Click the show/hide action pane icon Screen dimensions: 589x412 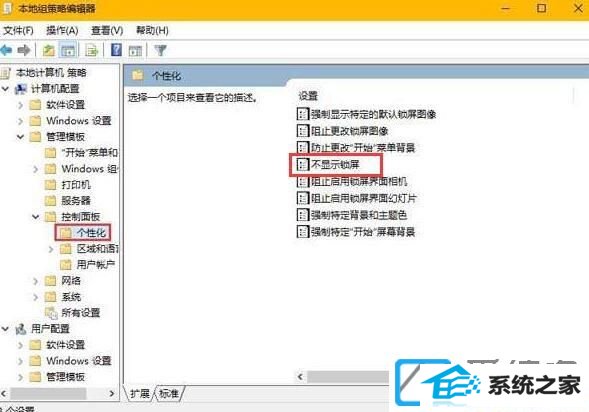135,50
